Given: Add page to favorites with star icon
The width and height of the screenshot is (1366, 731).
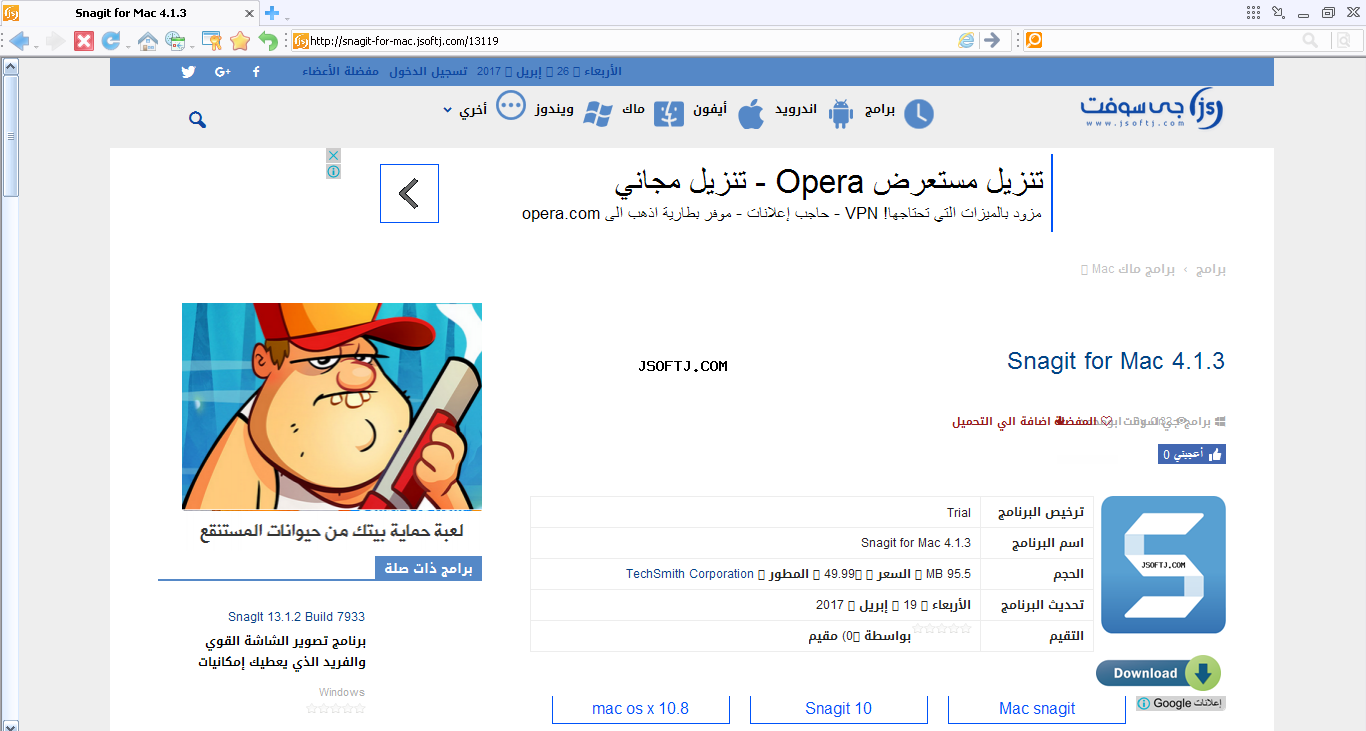Looking at the screenshot, I should tap(240, 41).
